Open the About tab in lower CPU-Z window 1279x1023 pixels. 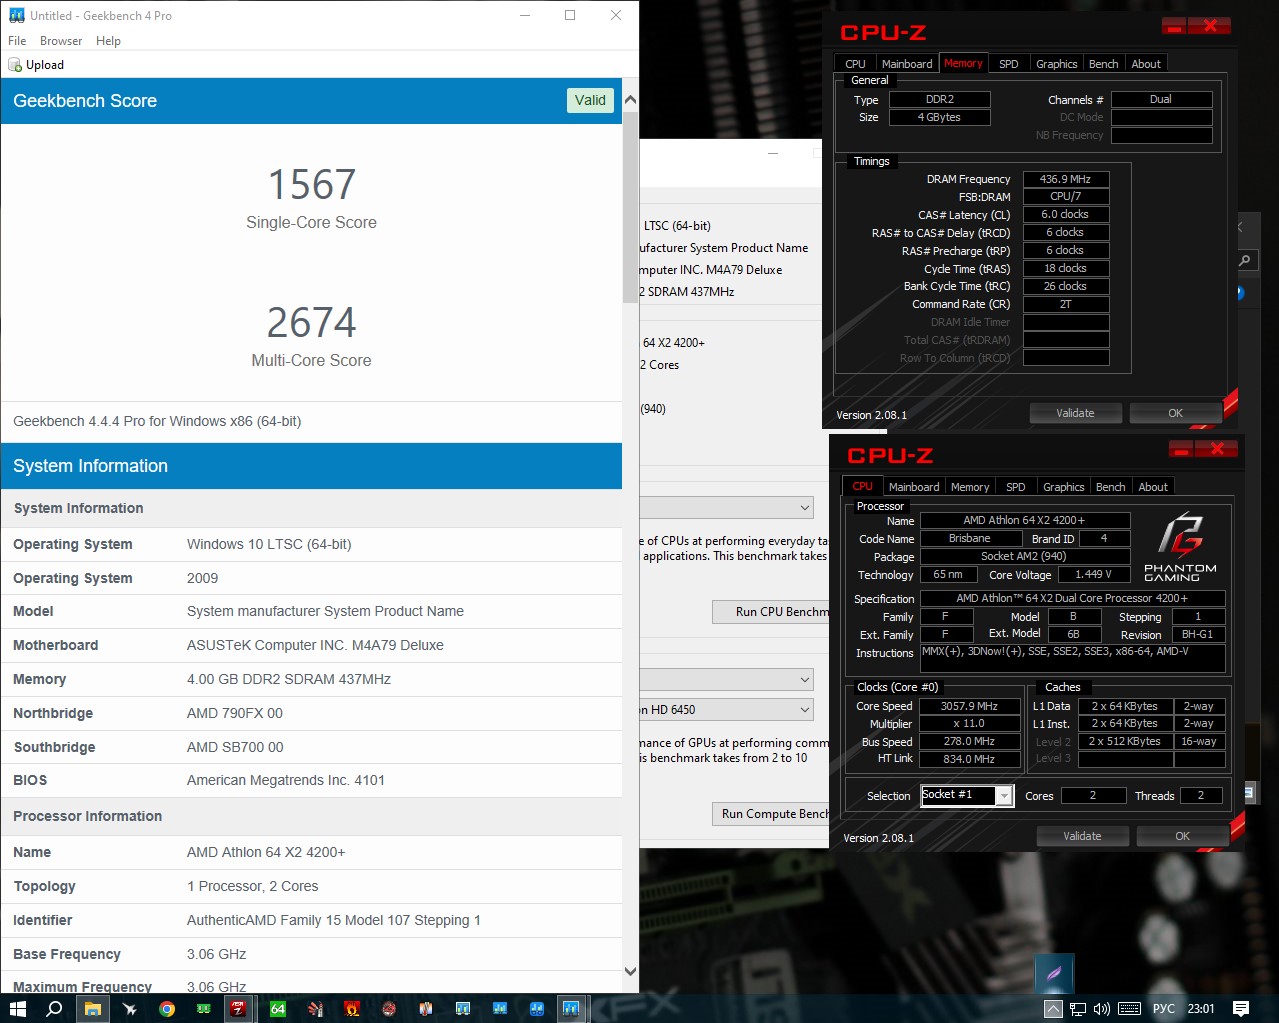click(x=1153, y=487)
